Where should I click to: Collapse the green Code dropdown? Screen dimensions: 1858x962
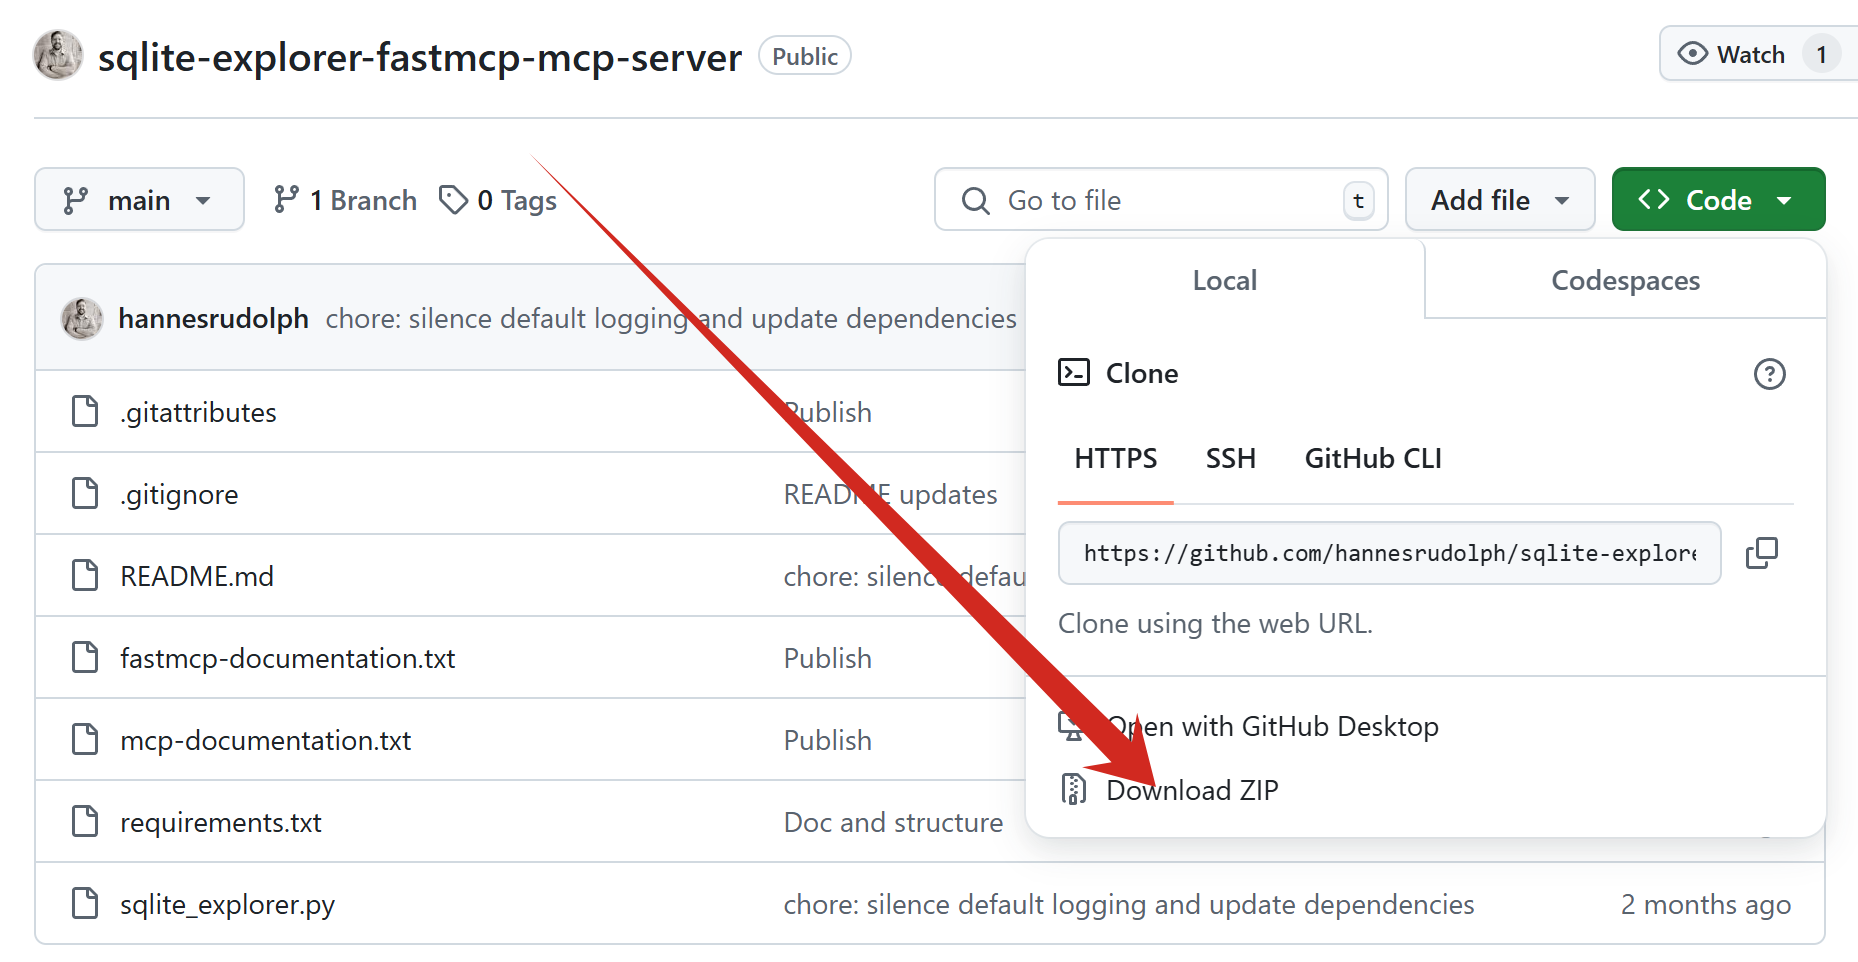[x=1717, y=200]
